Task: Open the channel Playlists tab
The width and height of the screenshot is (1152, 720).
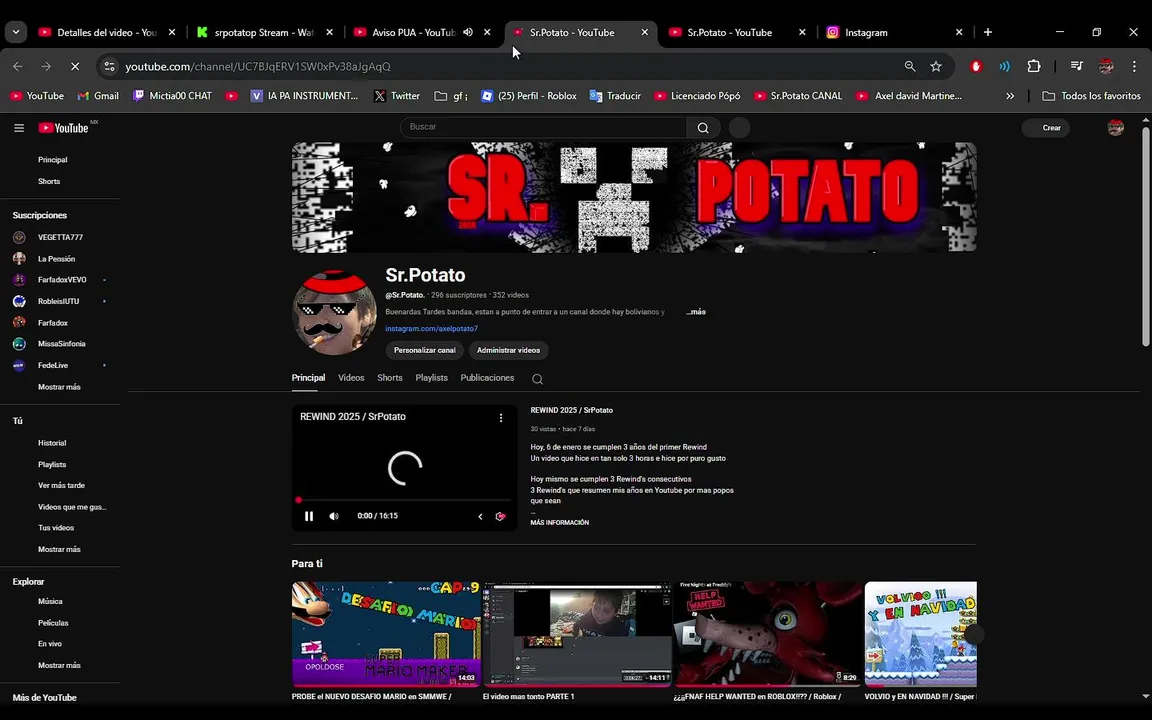Action: pyautogui.click(x=431, y=378)
